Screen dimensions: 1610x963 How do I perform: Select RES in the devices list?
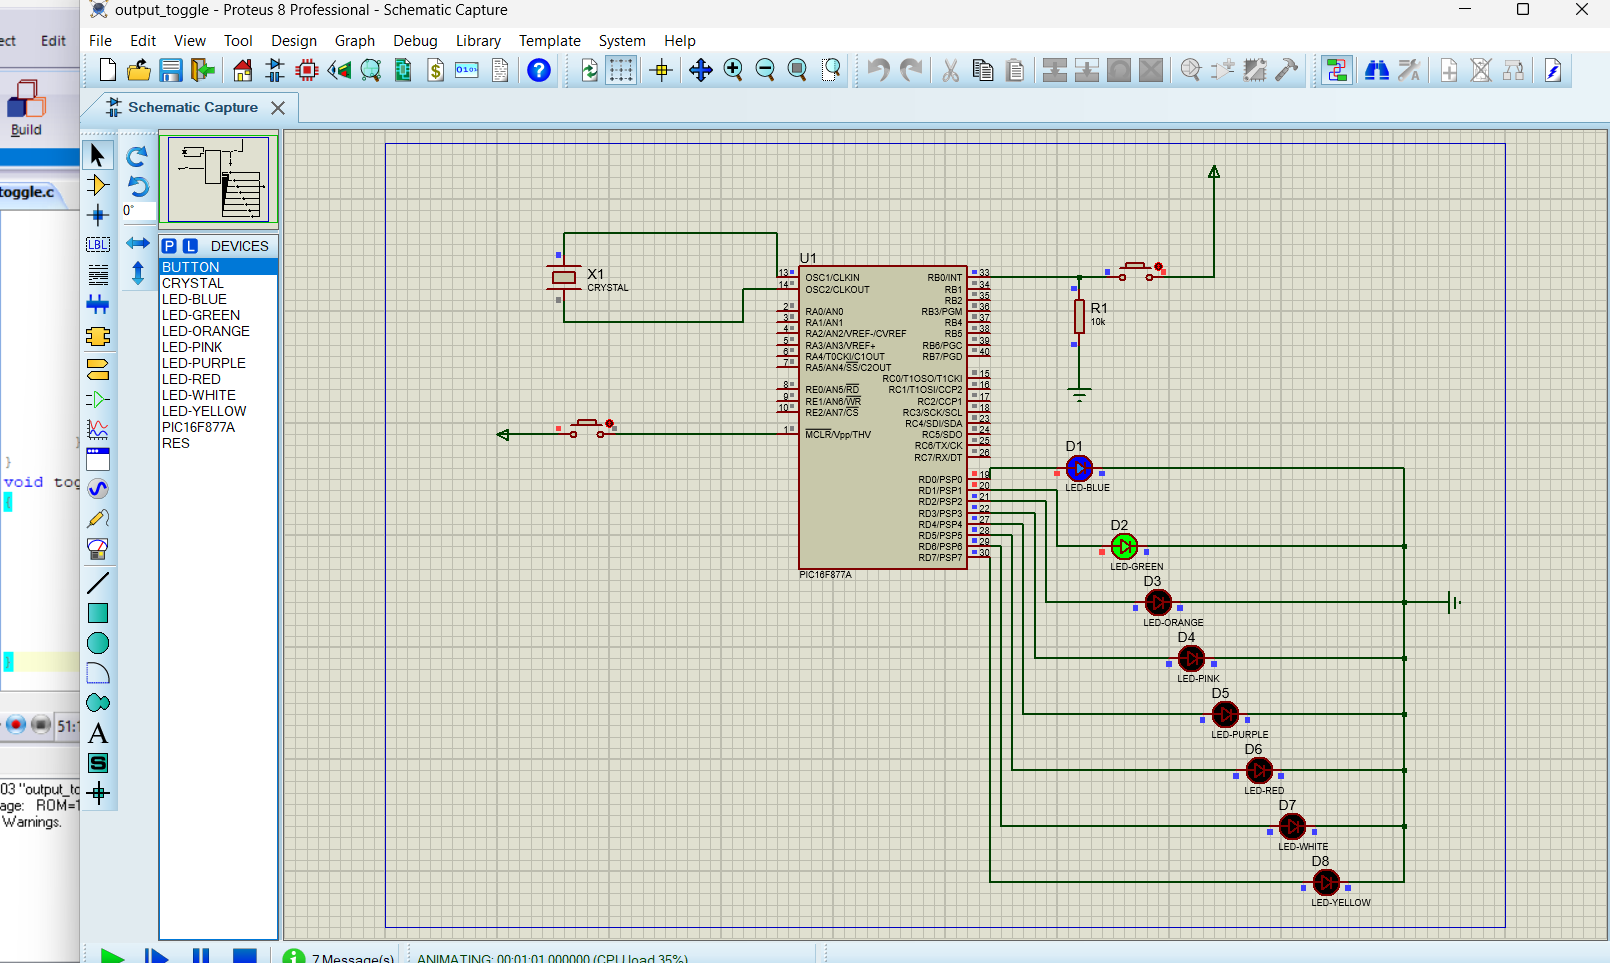218,443
